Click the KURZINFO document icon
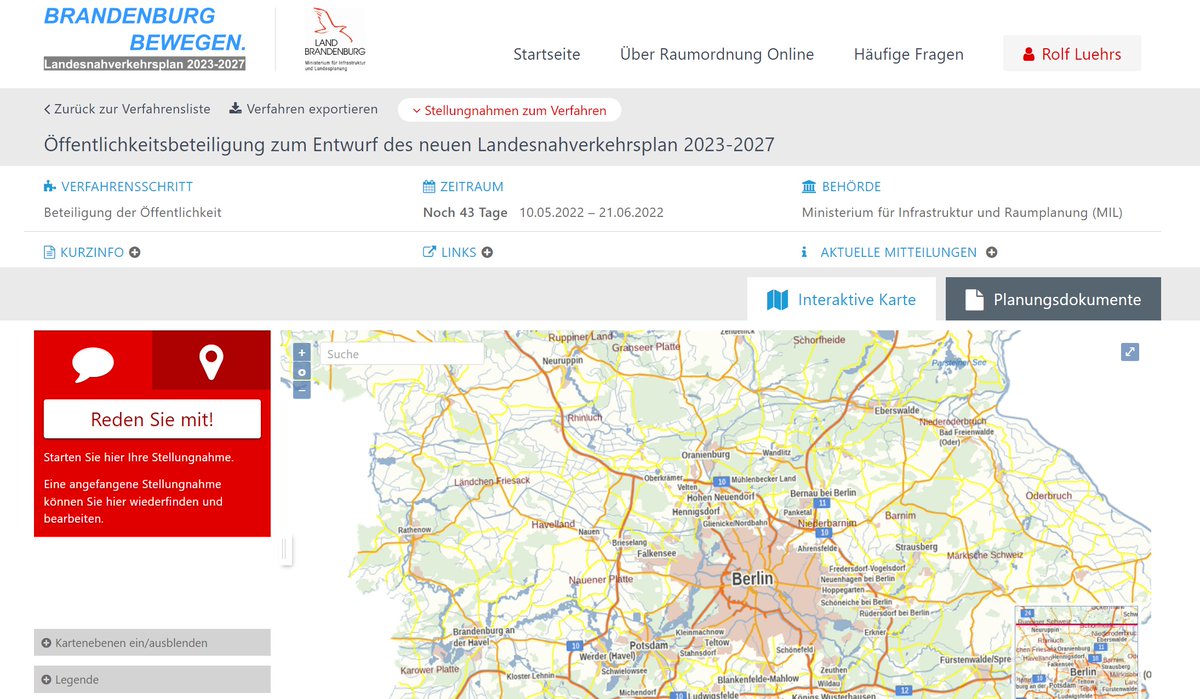The image size is (1200, 699). point(49,253)
